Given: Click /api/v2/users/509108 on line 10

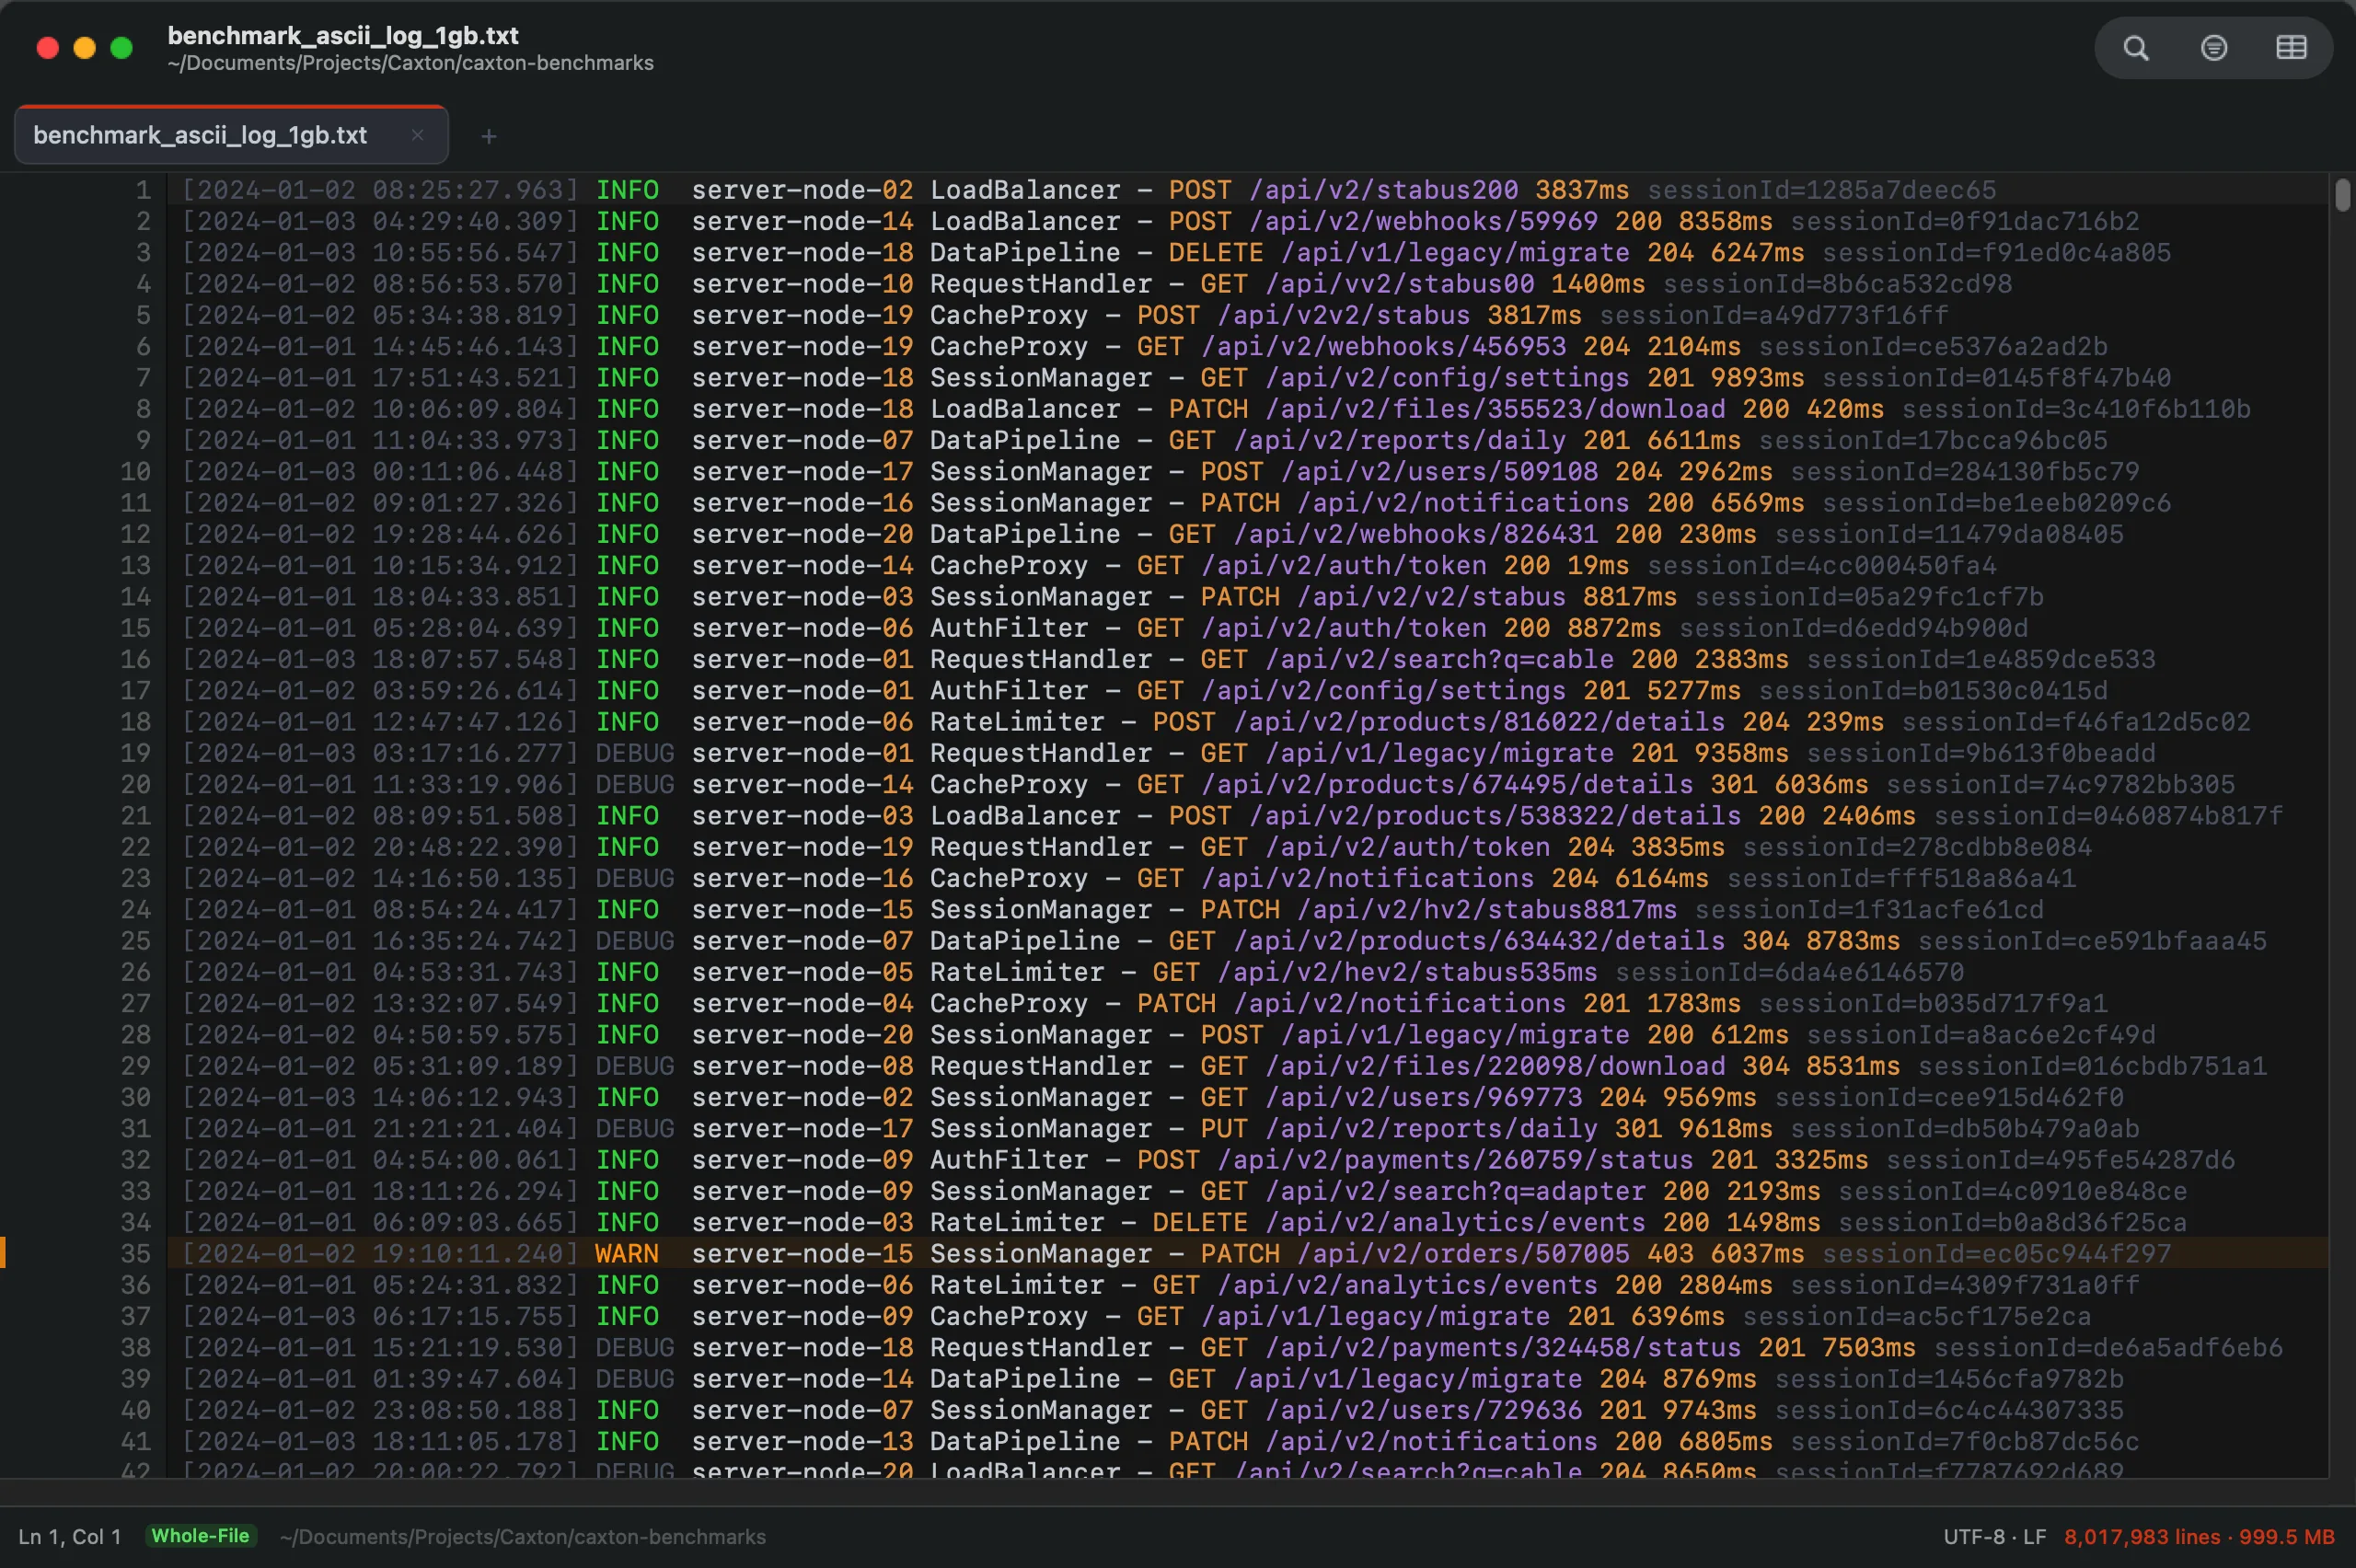Looking at the screenshot, I should 1440,471.
